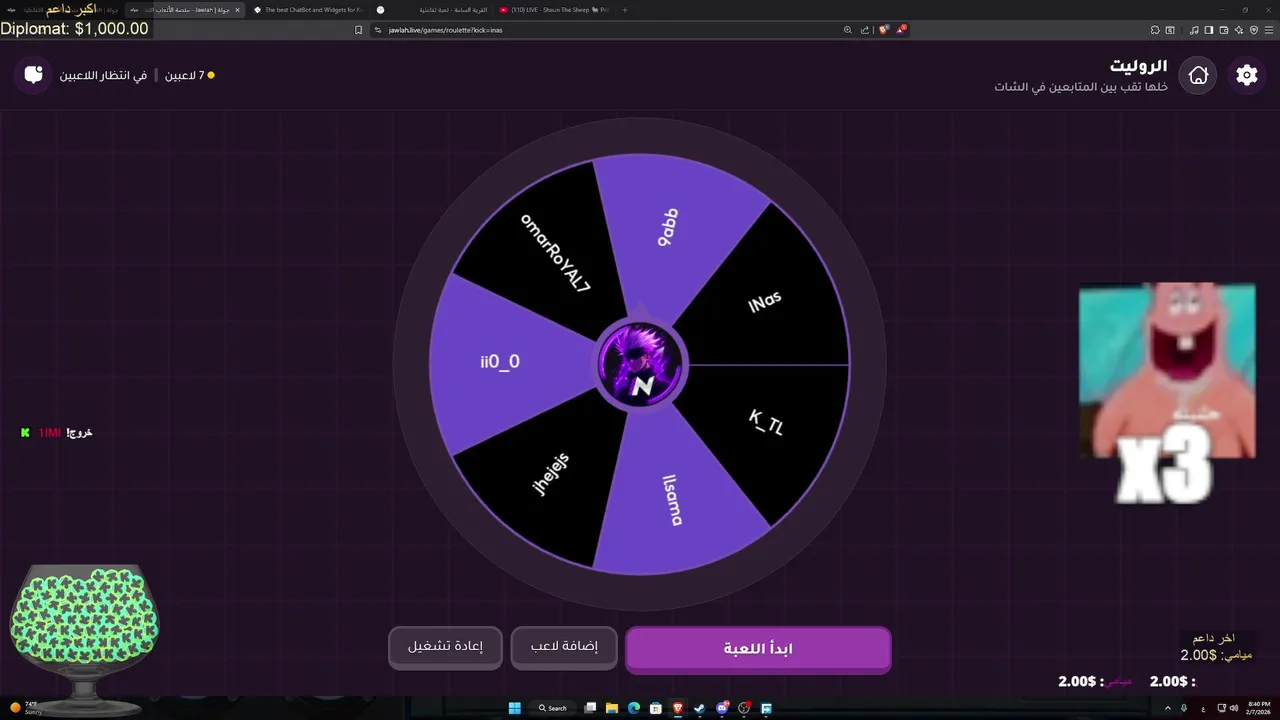Open Microsoft Store on taskbar
The width and height of the screenshot is (1280, 720).
pos(656,708)
